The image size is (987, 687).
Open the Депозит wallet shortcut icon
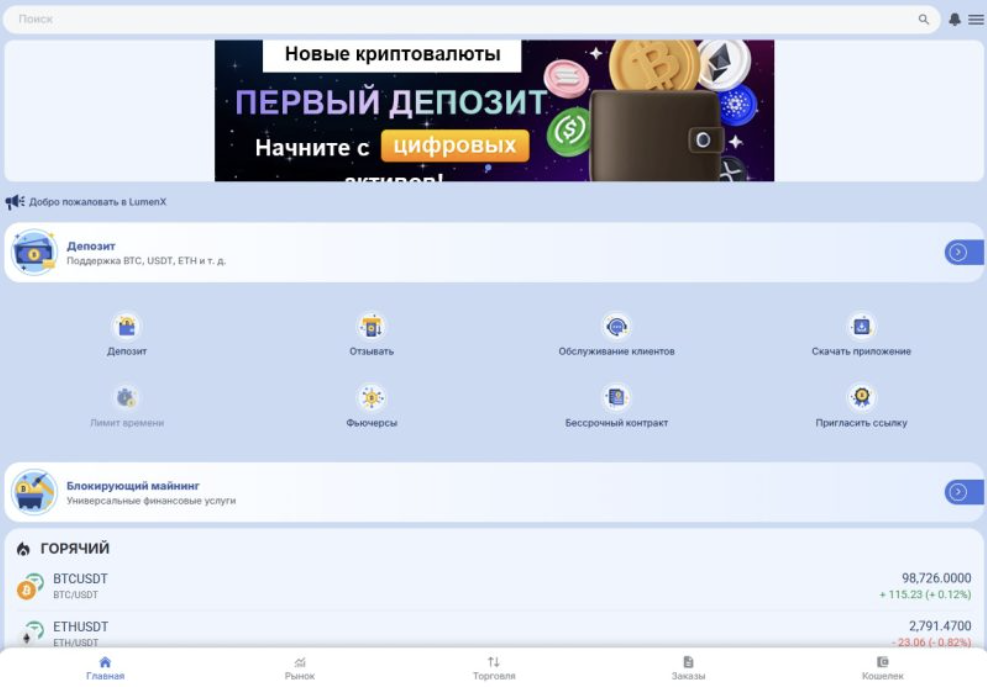(127, 327)
